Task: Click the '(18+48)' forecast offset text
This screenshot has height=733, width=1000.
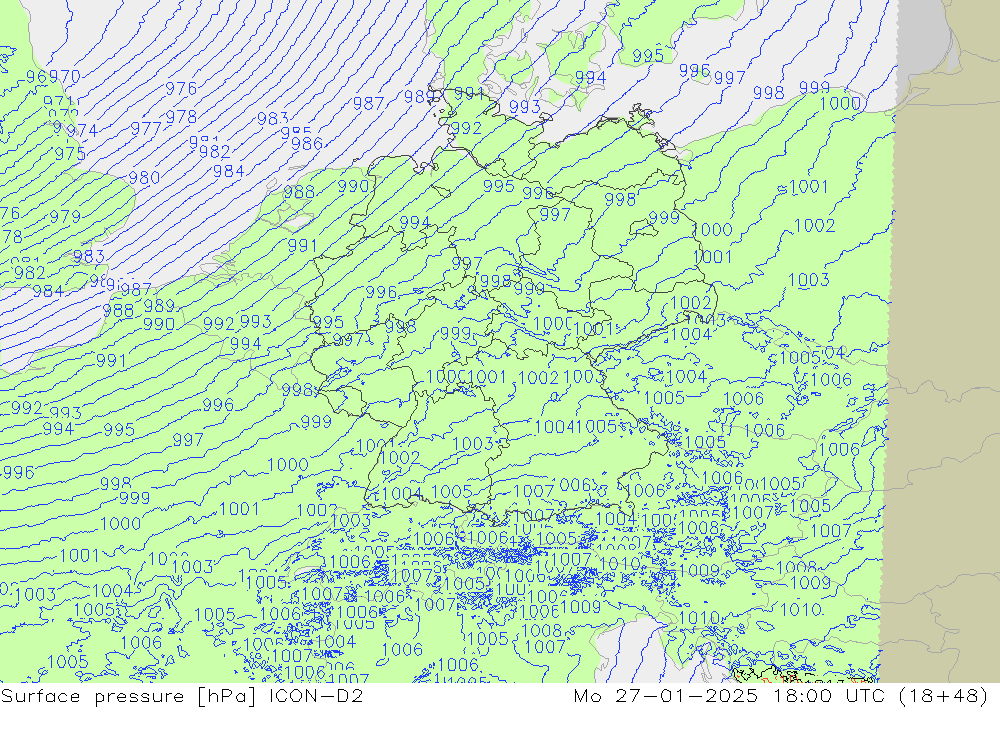Action: (x=943, y=696)
